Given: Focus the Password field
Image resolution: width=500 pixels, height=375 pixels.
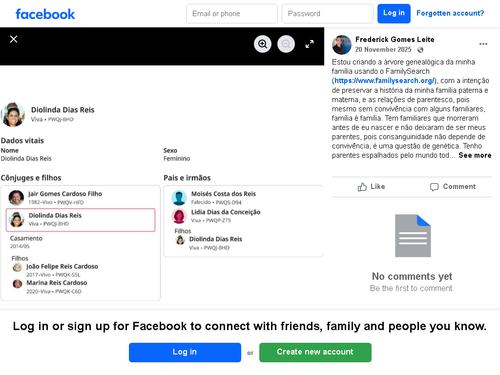Looking at the screenshot, I should coord(327,14).
